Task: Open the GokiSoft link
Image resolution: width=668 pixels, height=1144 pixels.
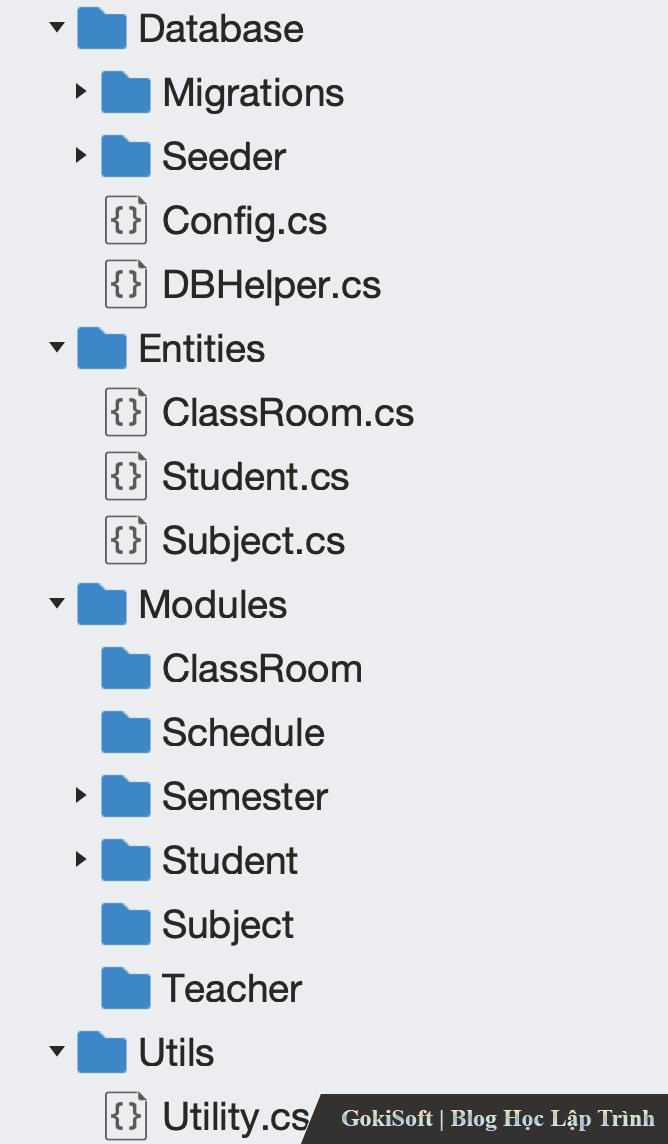Action: (x=387, y=1118)
